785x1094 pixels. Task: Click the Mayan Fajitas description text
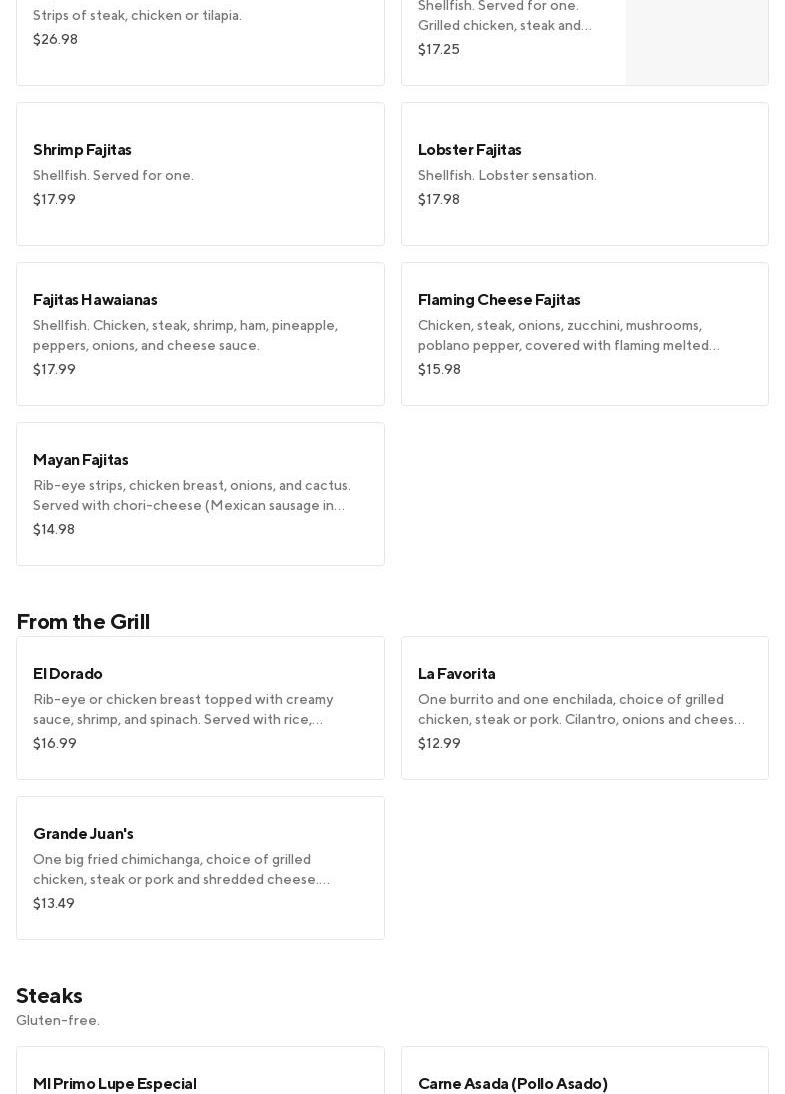(191, 496)
